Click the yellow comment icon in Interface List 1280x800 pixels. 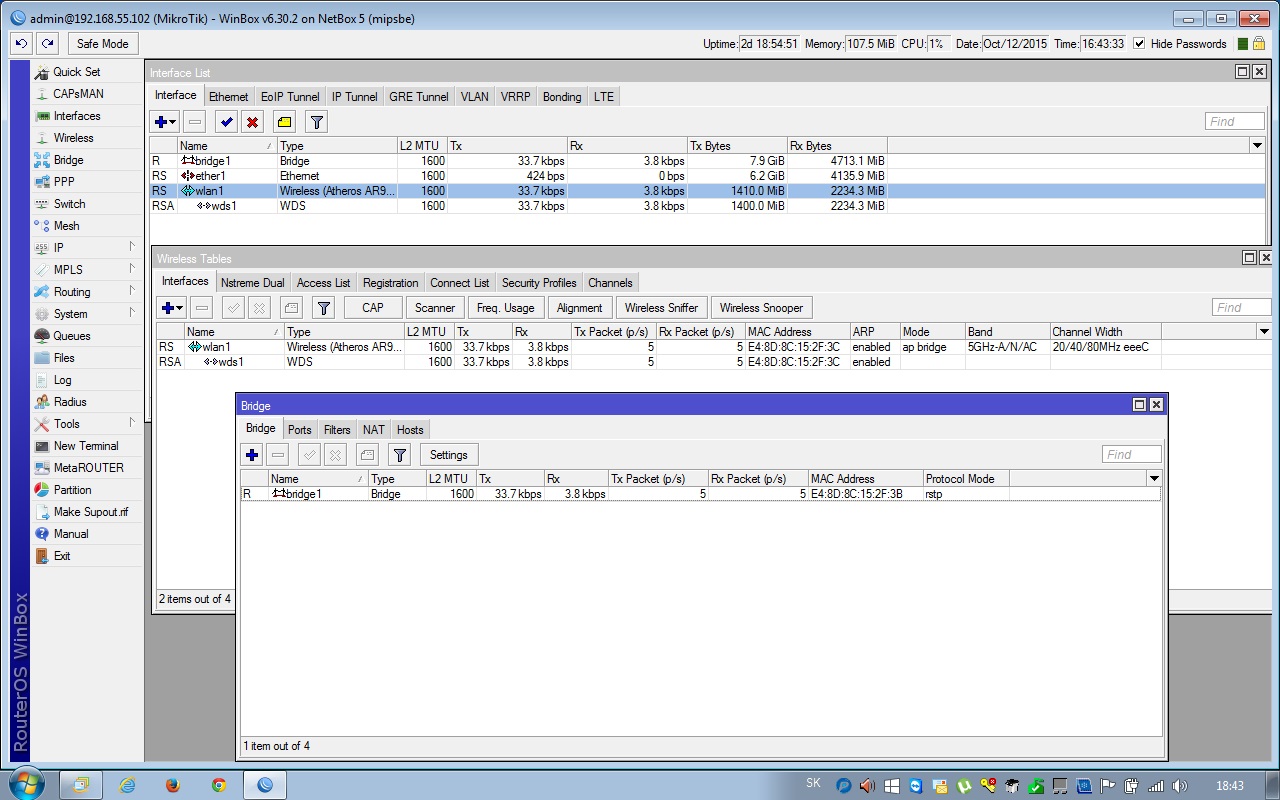point(285,122)
